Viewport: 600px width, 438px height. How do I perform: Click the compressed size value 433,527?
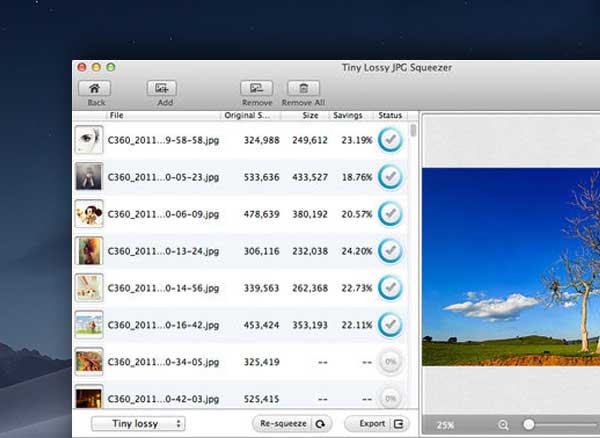[x=310, y=177]
